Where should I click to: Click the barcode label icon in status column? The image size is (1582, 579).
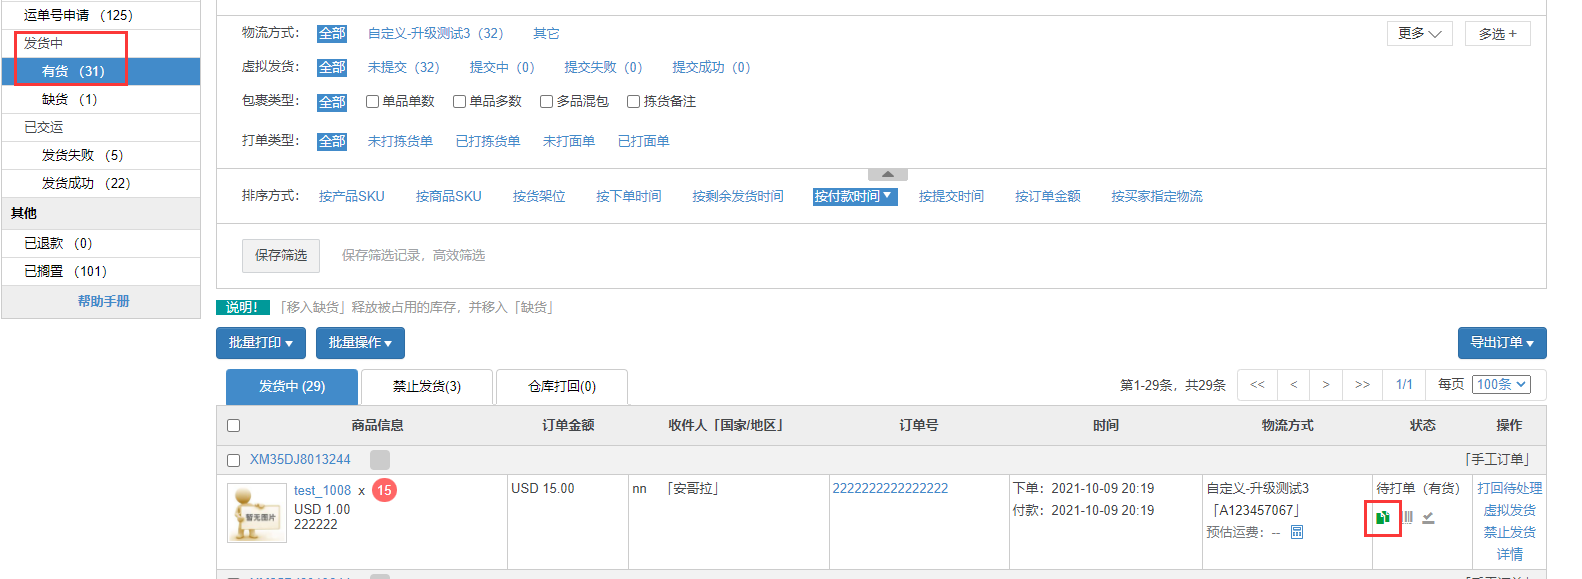[x=1407, y=517]
